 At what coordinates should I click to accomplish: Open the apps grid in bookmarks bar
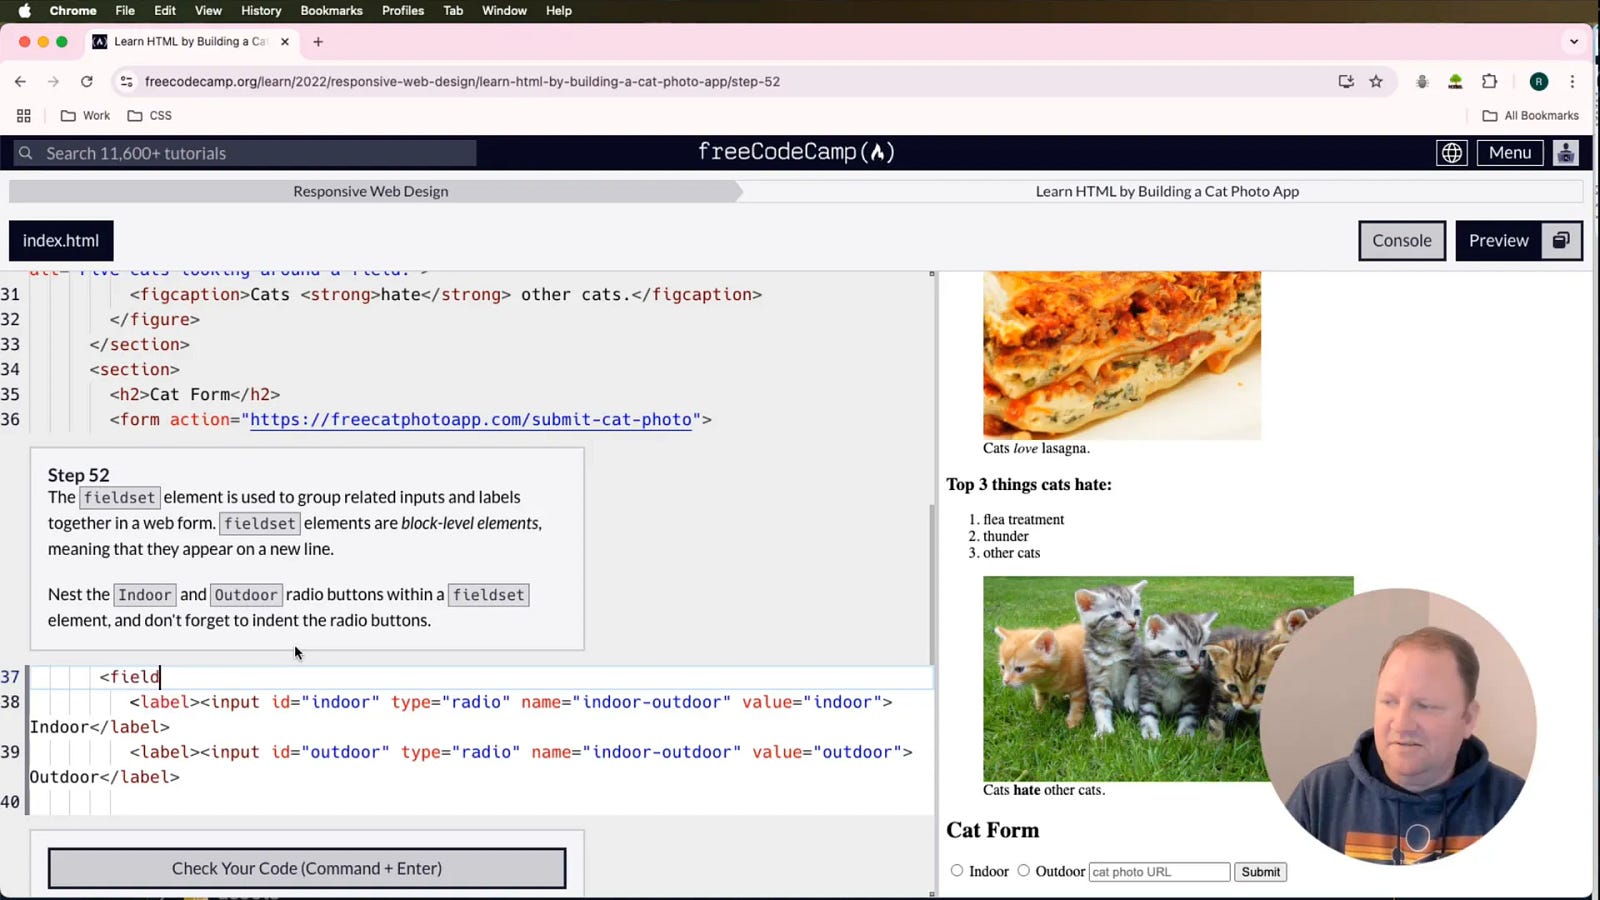24,116
